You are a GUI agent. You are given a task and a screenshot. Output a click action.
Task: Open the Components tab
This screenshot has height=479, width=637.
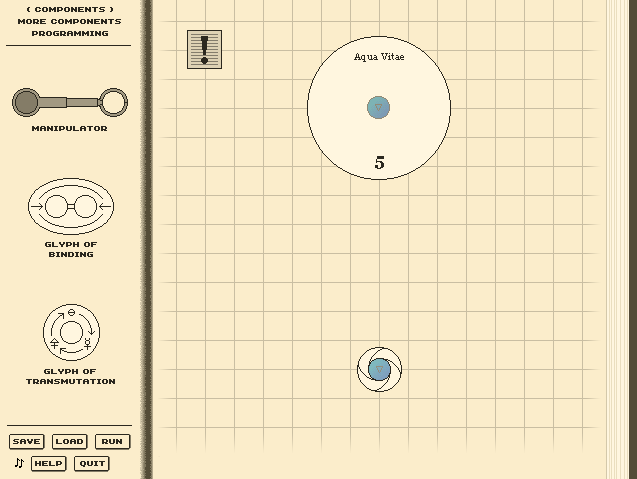click(x=69, y=9)
